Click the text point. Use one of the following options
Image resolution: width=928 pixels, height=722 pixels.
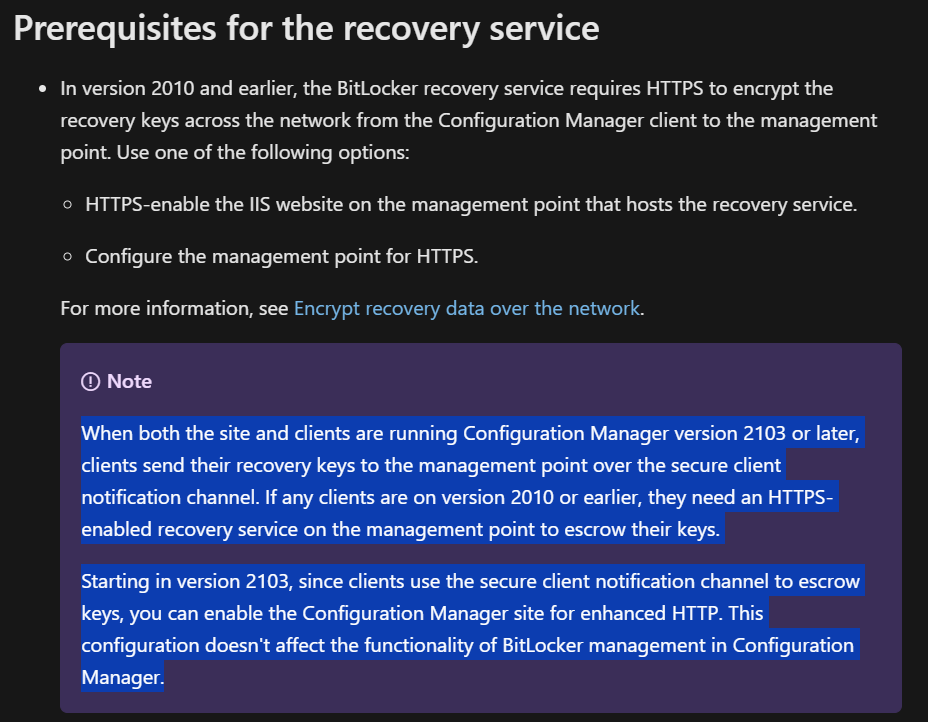click(x=235, y=153)
